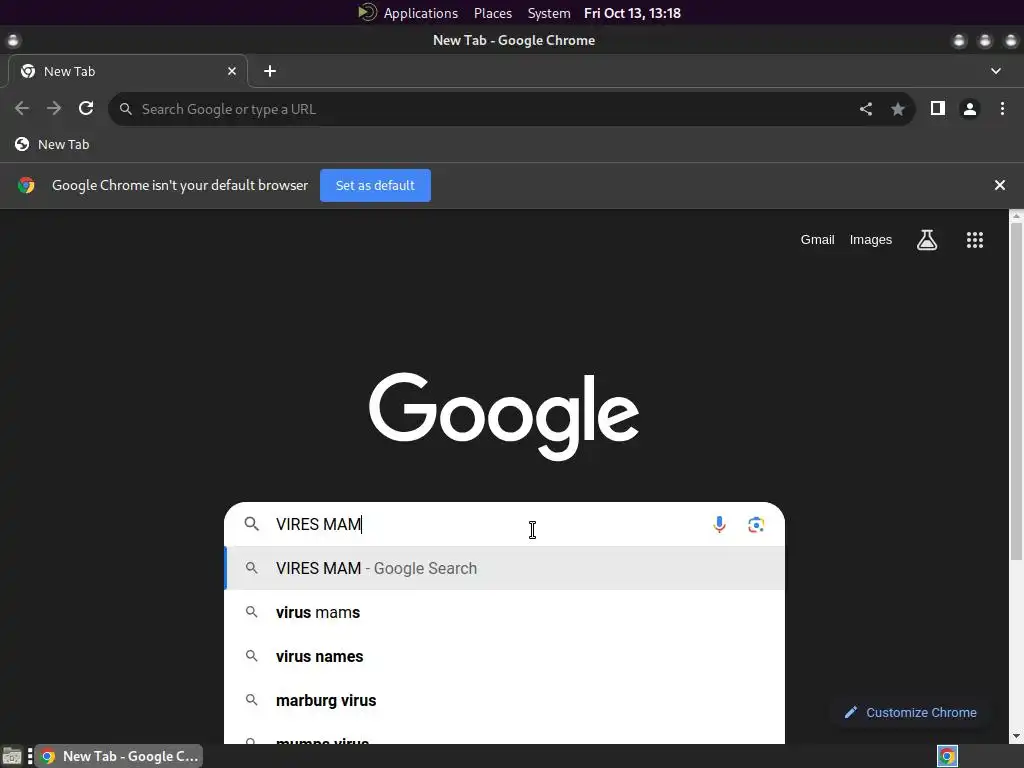Bookmark this tab with the star icon
Image resolution: width=1024 pixels, height=768 pixels.
898,109
